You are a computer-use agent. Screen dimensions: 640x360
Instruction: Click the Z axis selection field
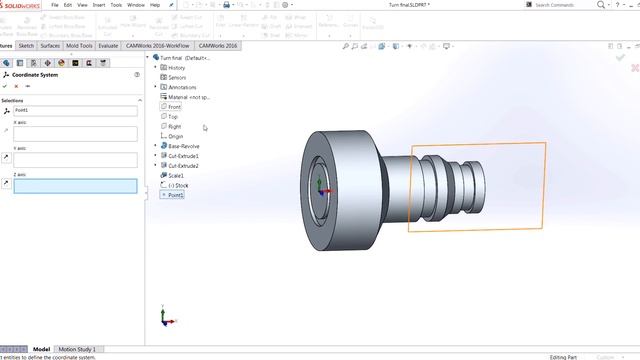76,186
